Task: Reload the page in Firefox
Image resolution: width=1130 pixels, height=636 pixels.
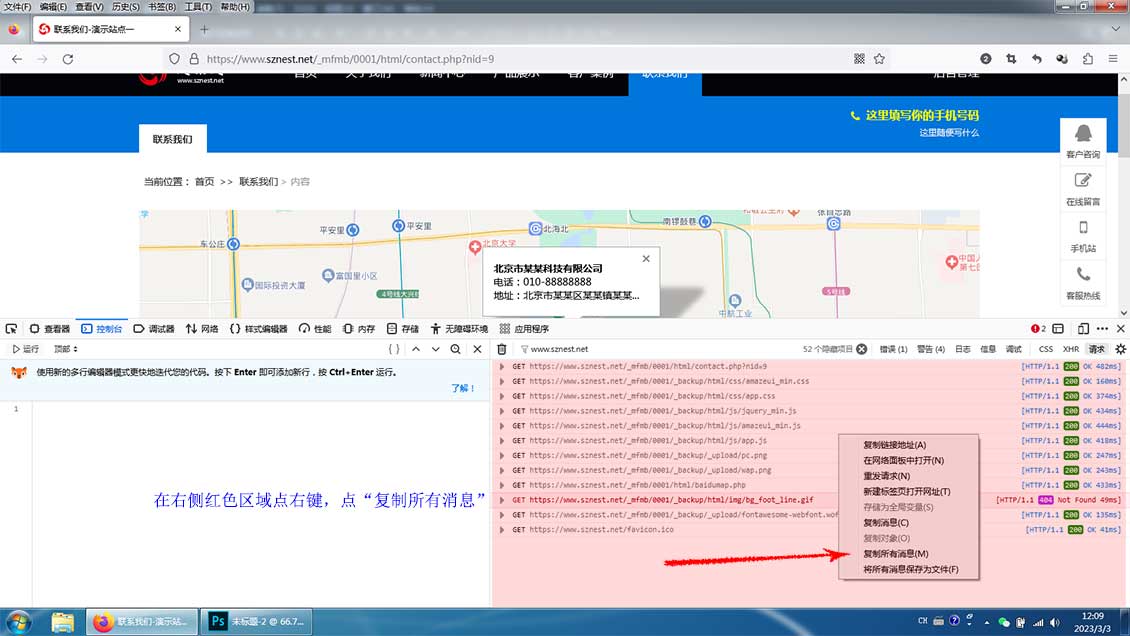Action: 68,59
